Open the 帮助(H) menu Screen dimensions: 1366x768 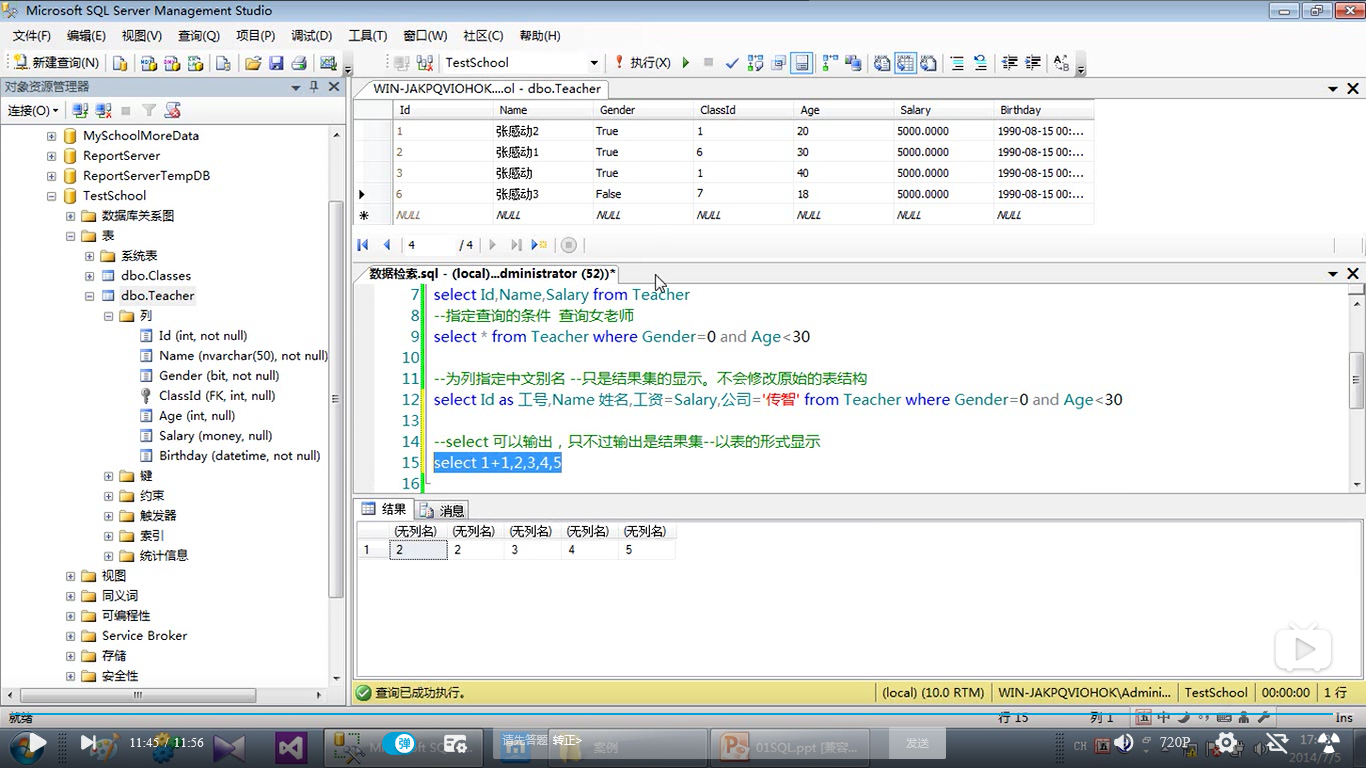(x=540, y=35)
